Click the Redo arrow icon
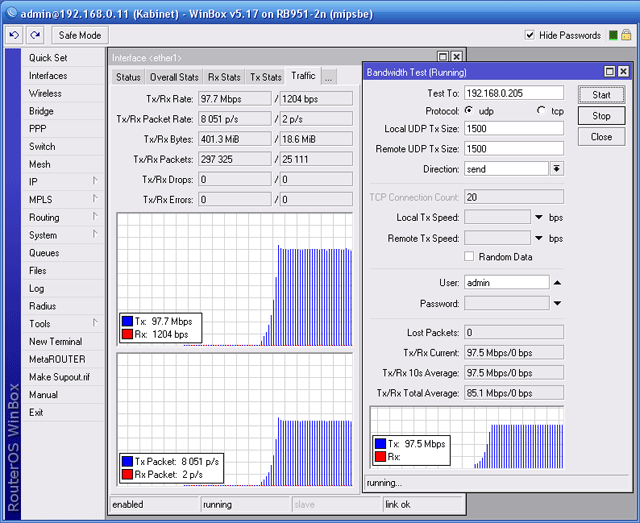This screenshot has height=523, width=640. pyautogui.click(x=36, y=35)
